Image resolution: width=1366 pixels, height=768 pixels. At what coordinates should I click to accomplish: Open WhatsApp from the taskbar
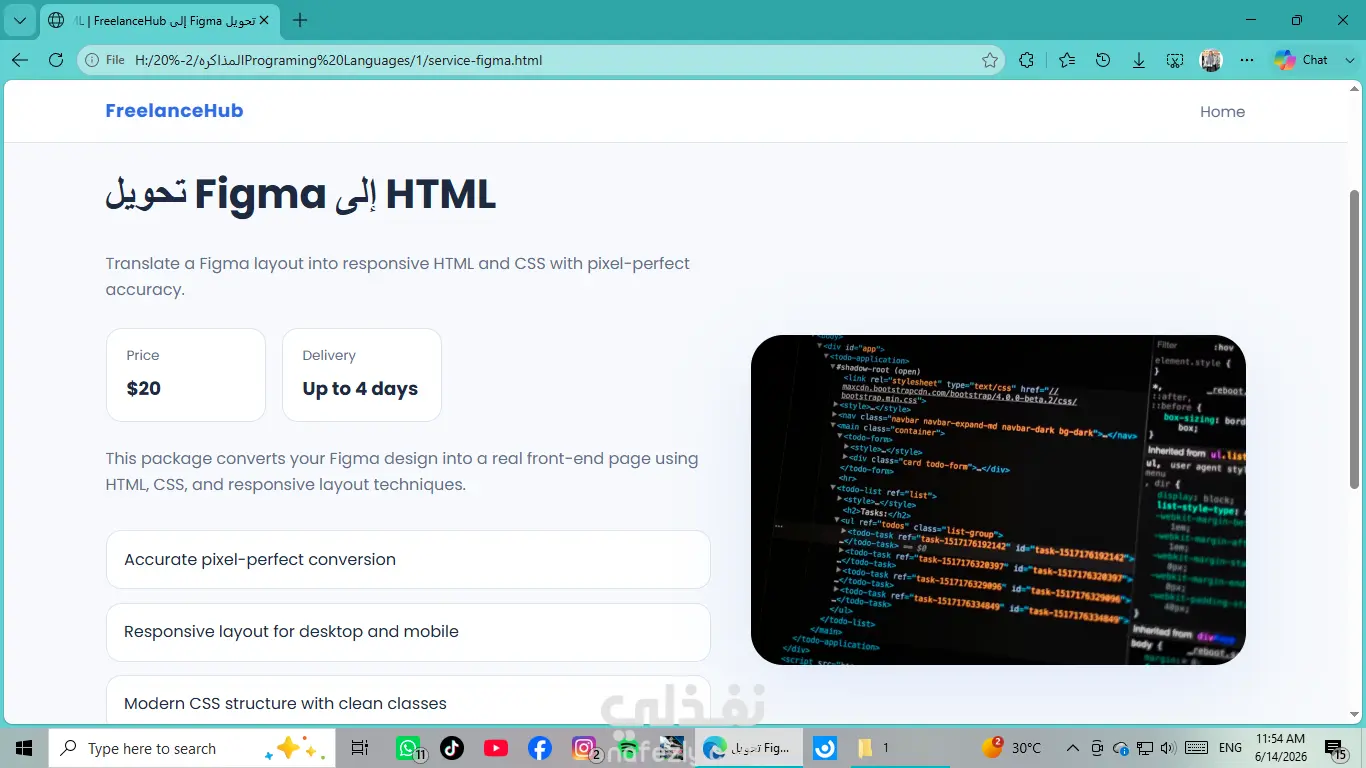pyautogui.click(x=409, y=748)
